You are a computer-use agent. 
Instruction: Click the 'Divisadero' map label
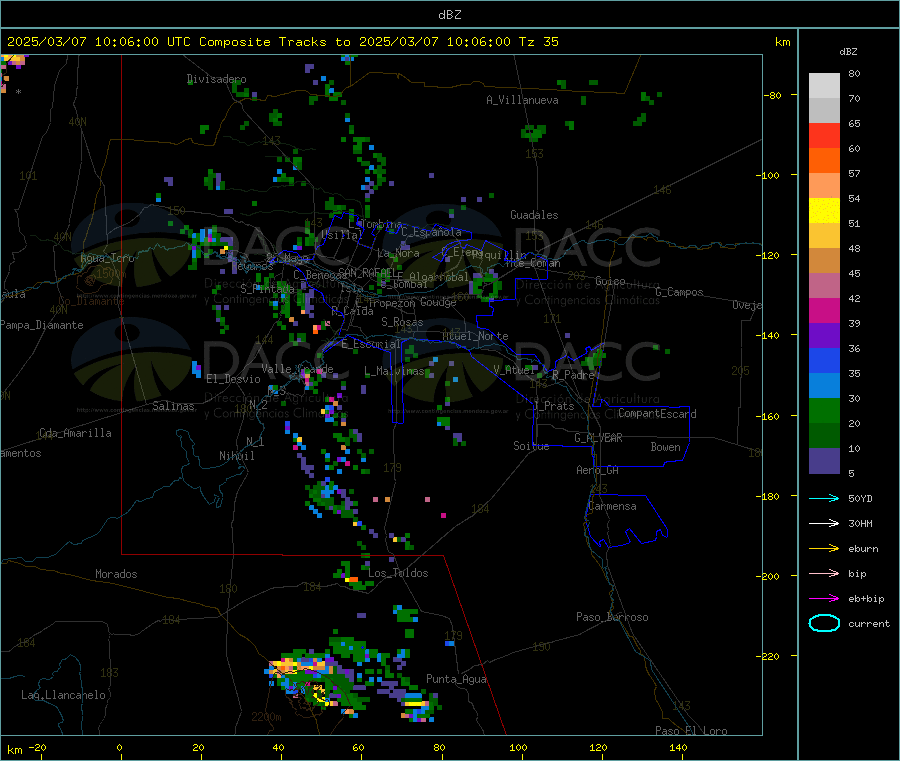tap(216, 79)
